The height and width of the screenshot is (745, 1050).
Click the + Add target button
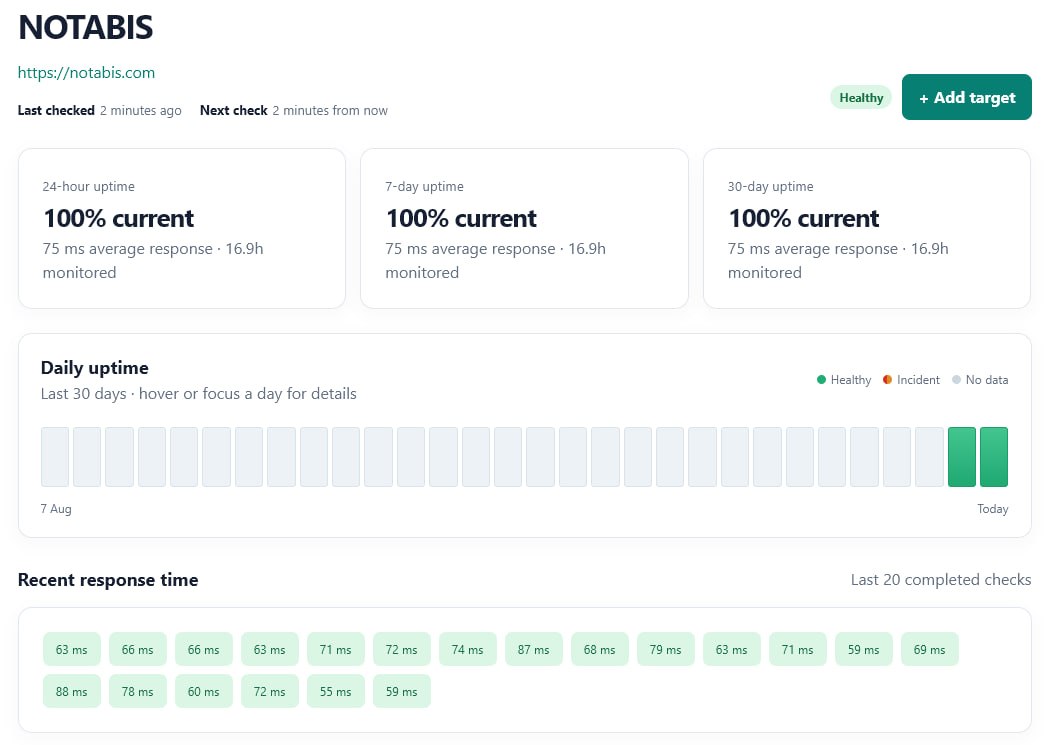[x=966, y=97]
